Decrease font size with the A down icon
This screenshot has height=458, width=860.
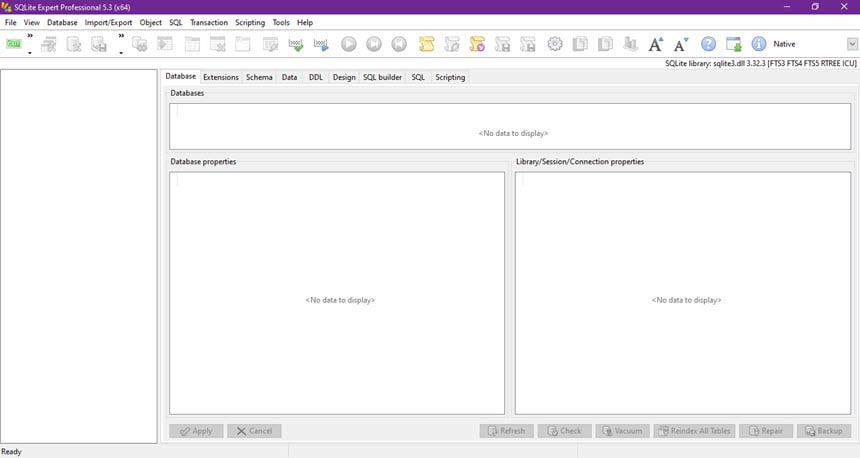coord(681,44)
